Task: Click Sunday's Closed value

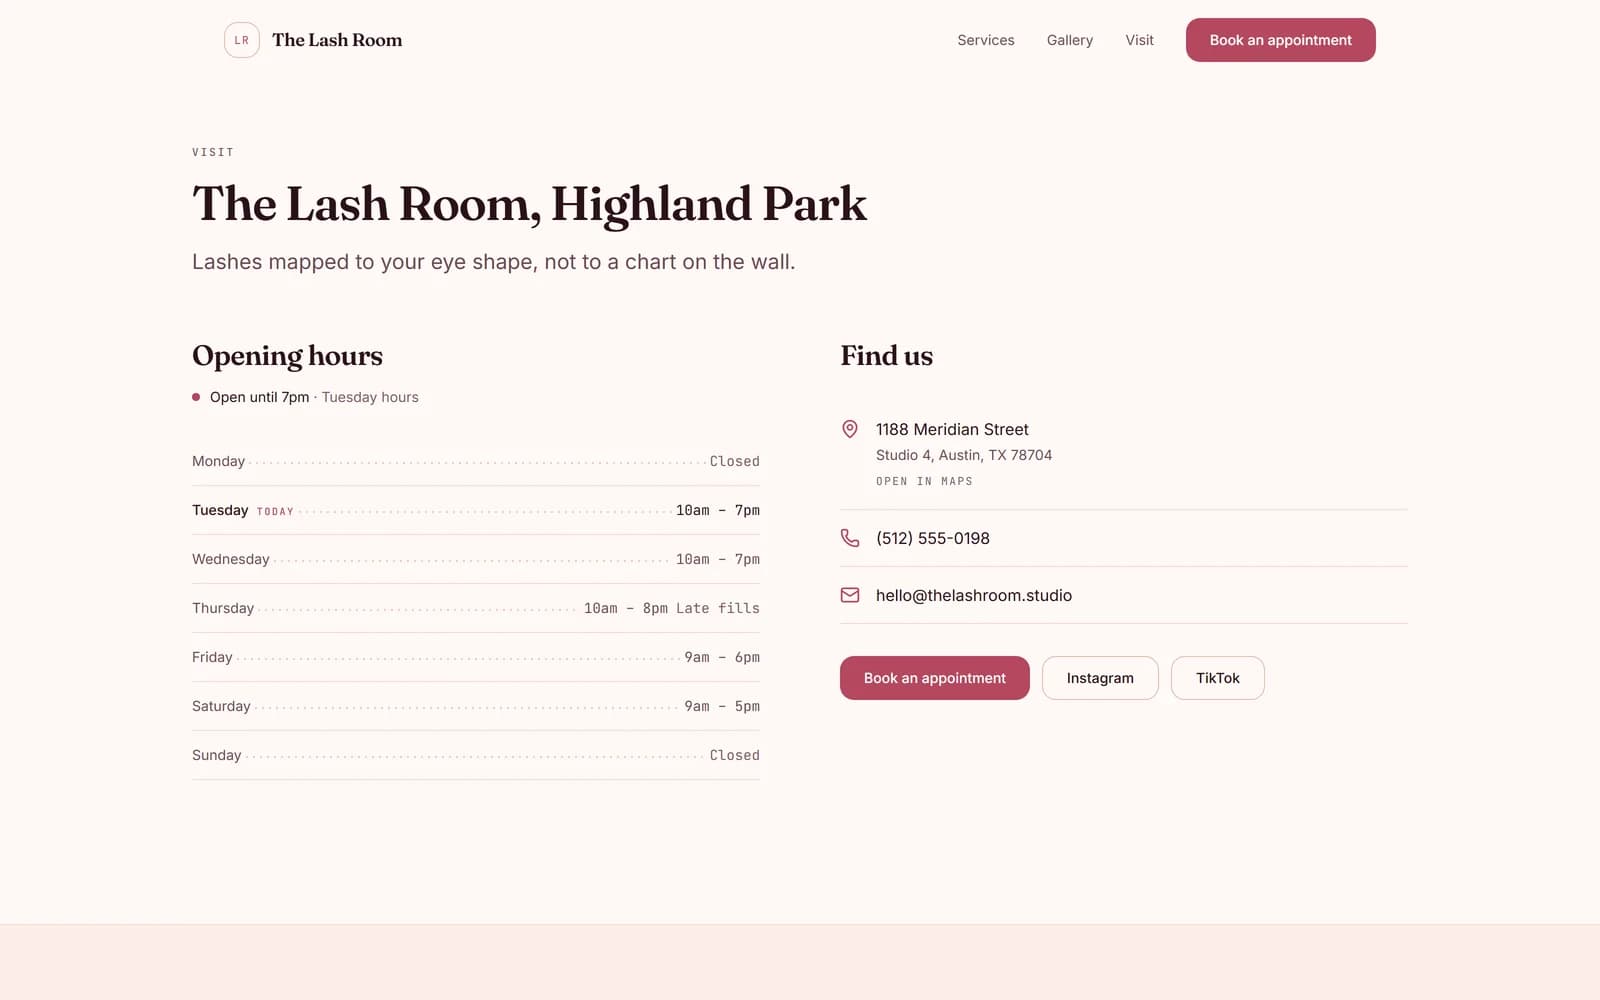Action: [x=735, y=755]
